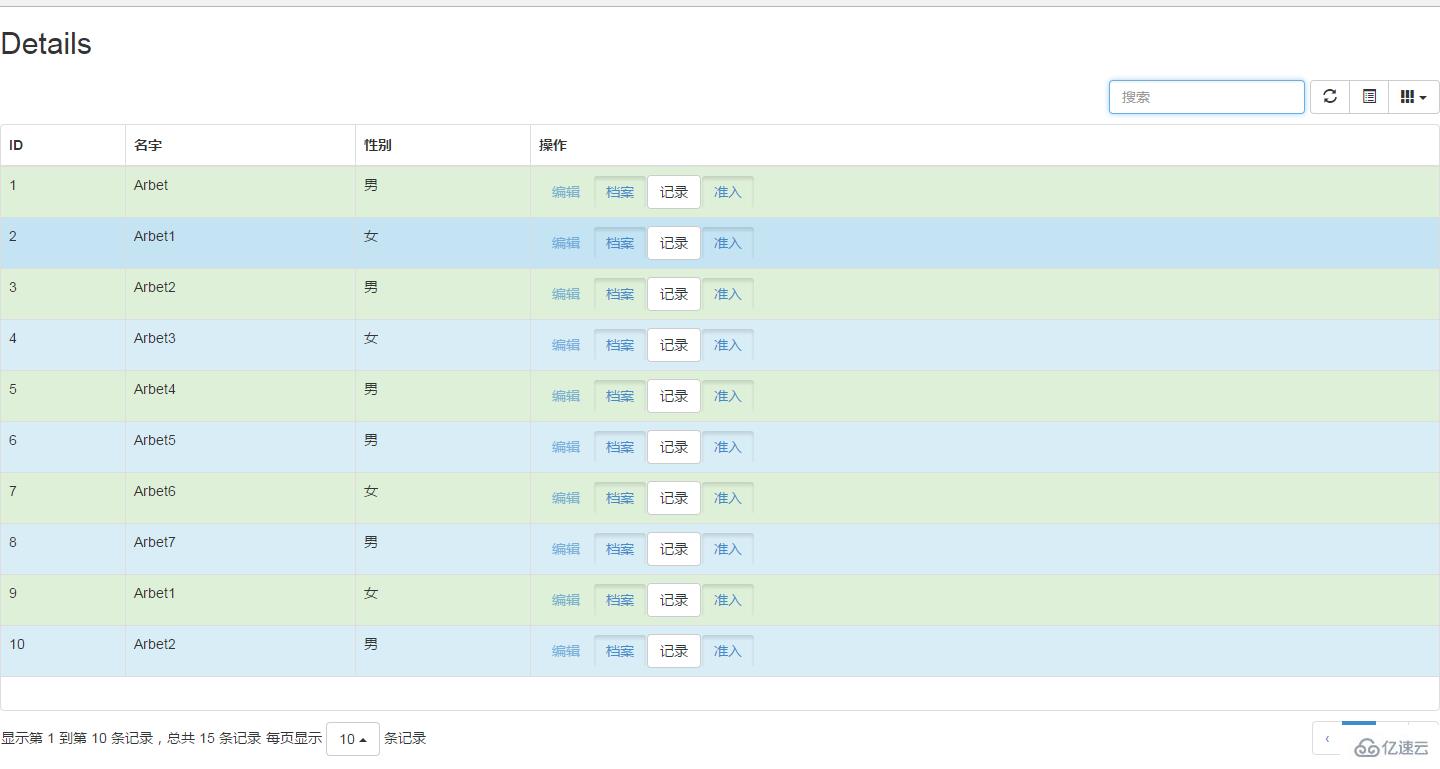Select name cell Arbet1 in row with ID 2
Image resolution: width=1440 pixels, height=769 pixels.
(x=240, y=243)
